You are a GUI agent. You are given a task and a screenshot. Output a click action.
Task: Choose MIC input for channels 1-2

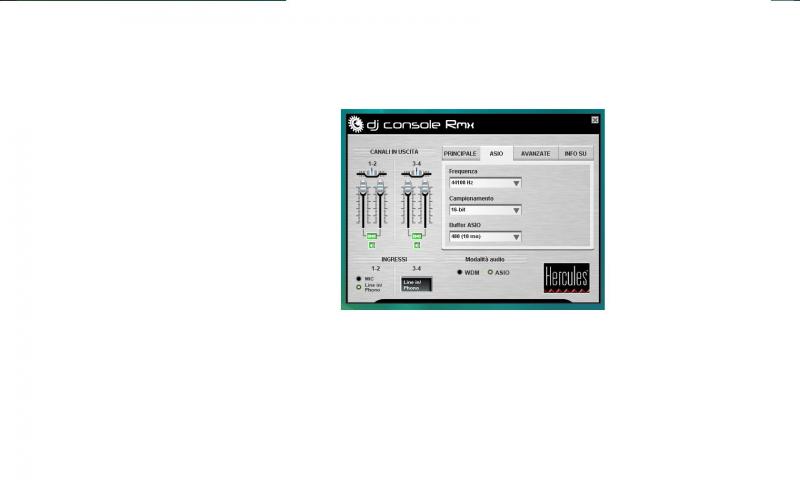pyautogui.click(x=359, y=279)
